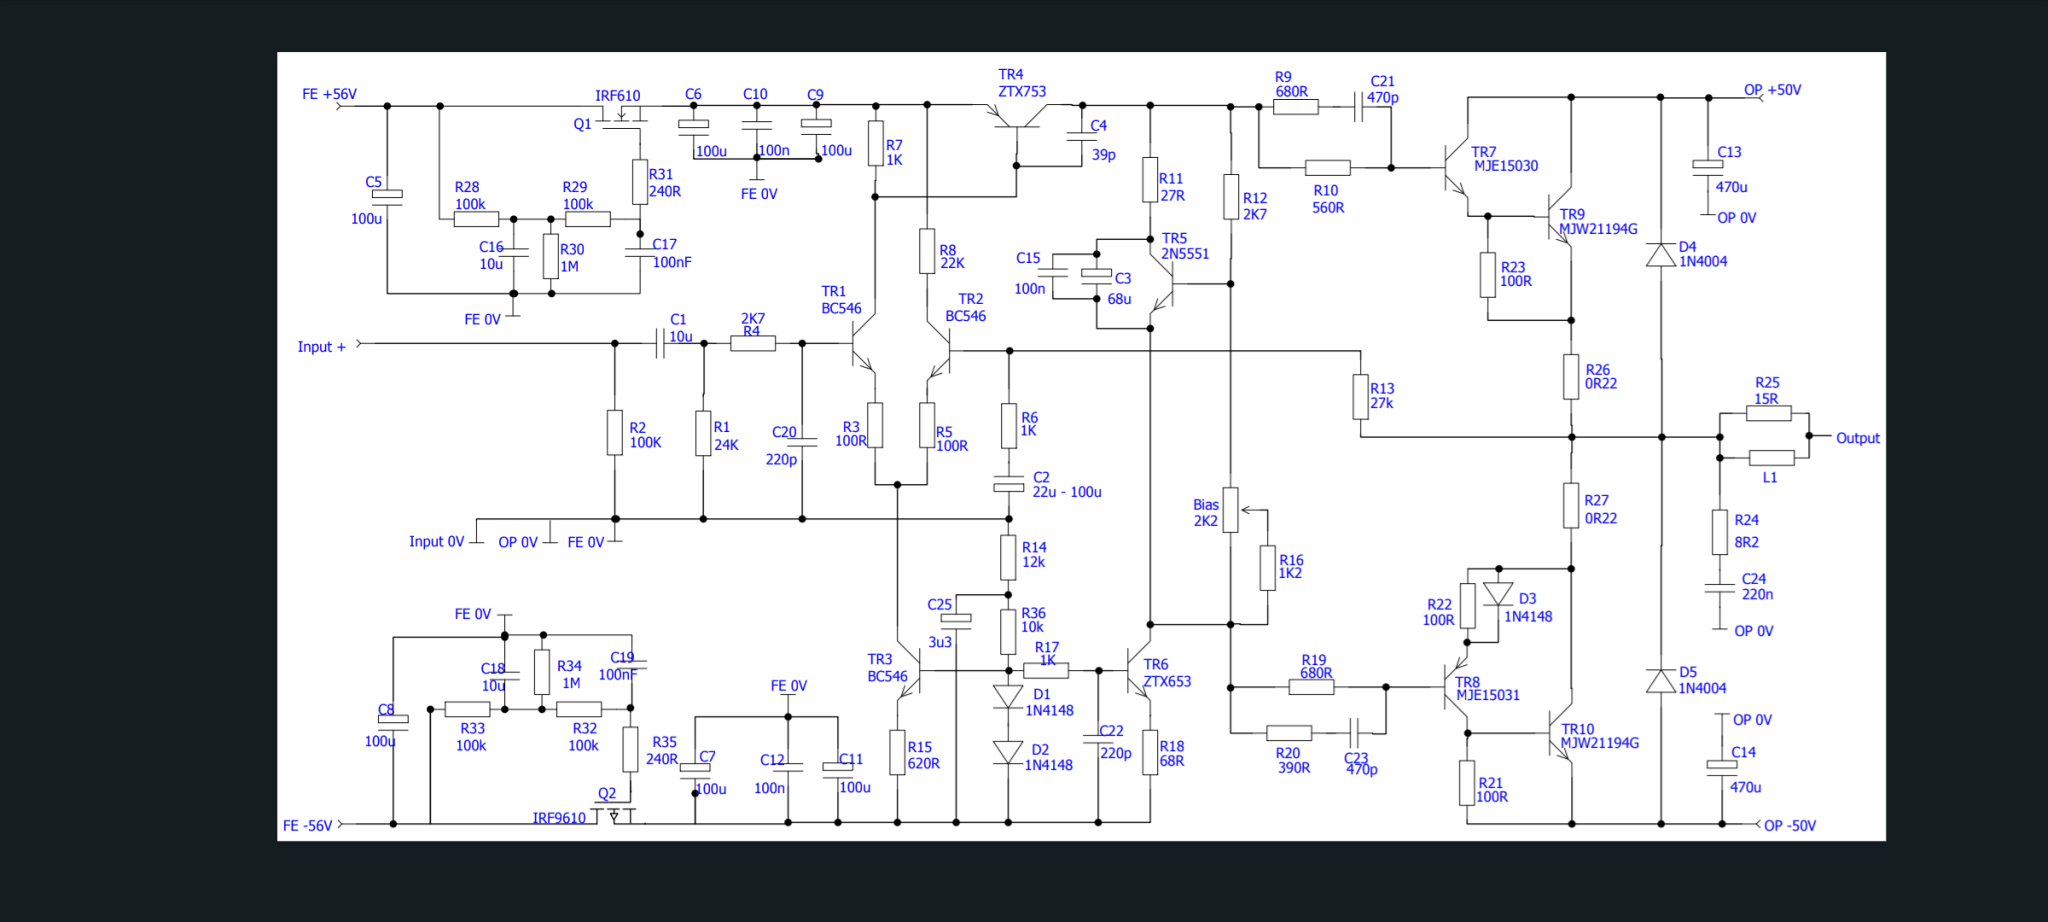Click the MJE15030 transistor label
Viewport: 2048px width, 922px height.
click(x=1506, y=166)
